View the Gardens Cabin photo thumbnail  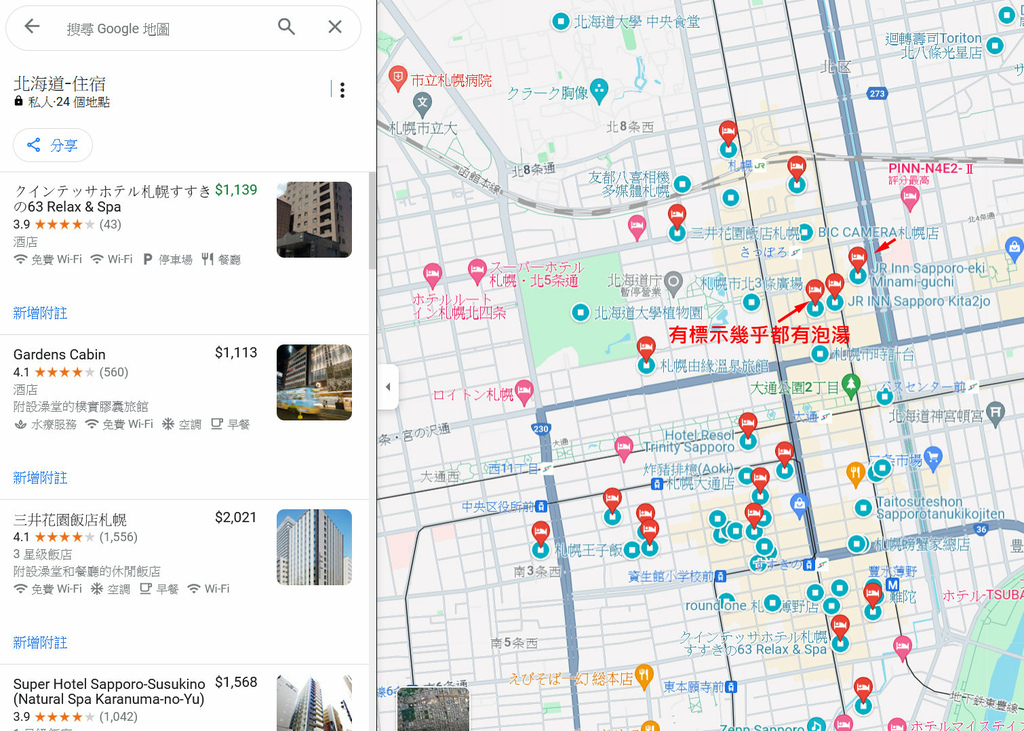tap(314, 382)
